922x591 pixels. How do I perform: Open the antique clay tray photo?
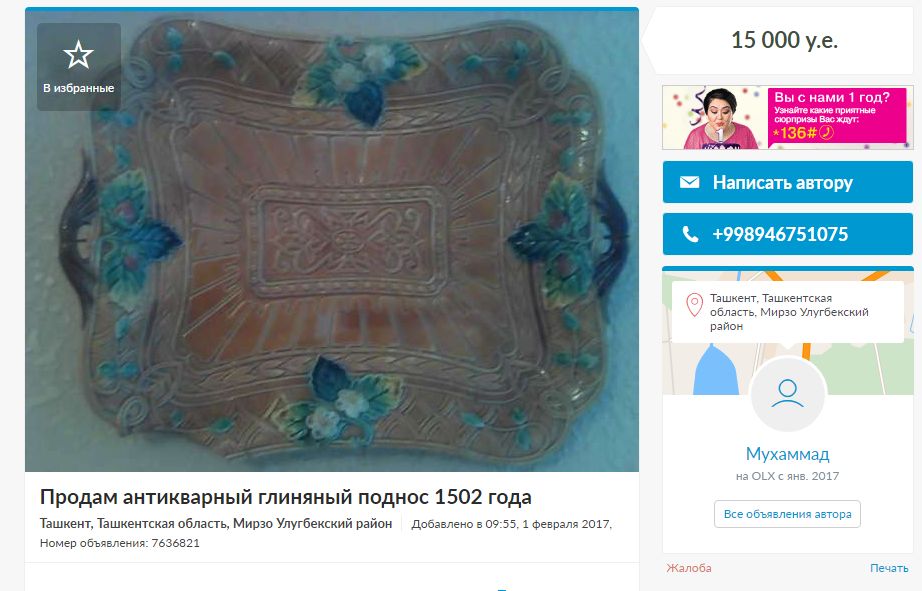click(x=332, y=240)
